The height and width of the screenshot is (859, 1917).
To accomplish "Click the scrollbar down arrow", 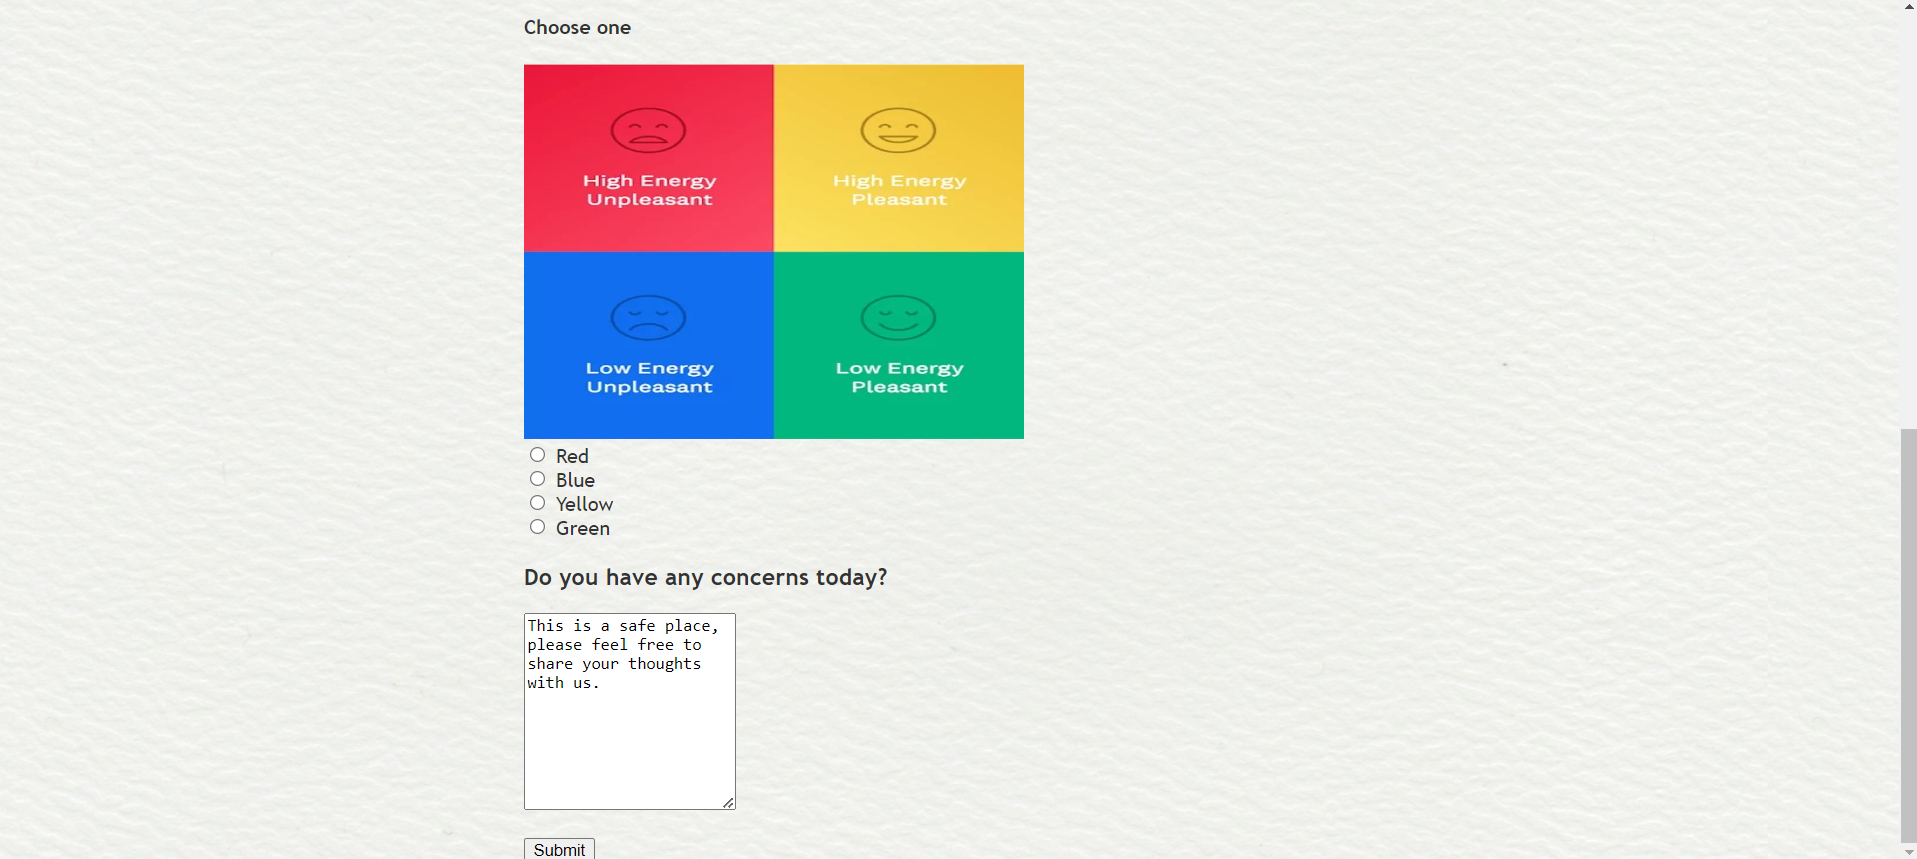I will click(x=1909, y=852).
